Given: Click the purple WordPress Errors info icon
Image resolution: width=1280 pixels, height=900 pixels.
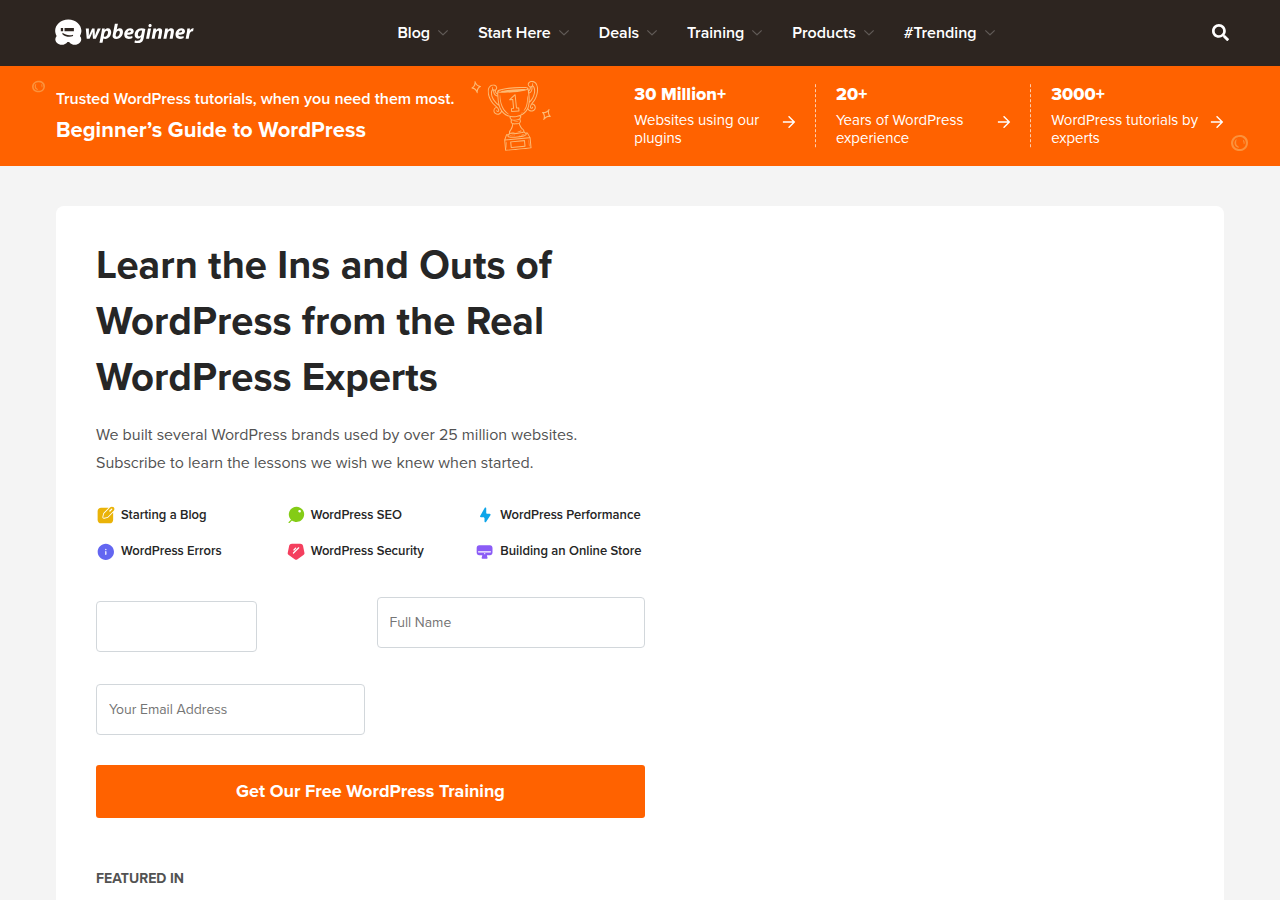Looking at the screenshot, I should pyautogui.click(x=105, y=551).
